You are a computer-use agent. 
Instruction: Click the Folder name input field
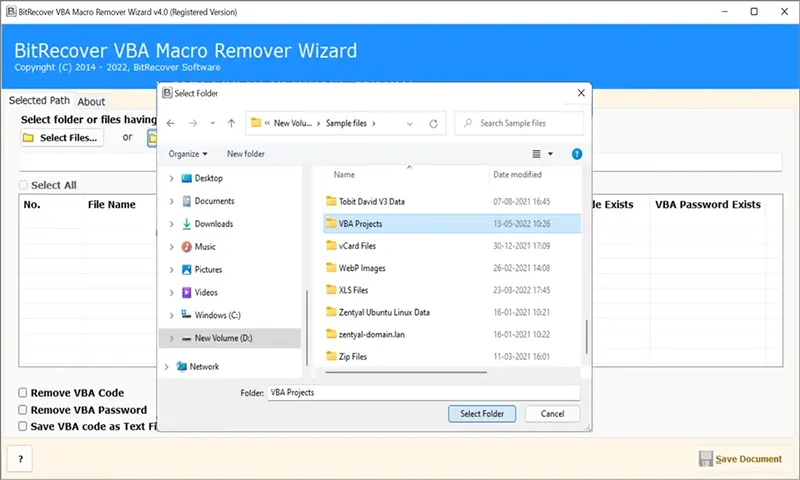pos(424,393)
